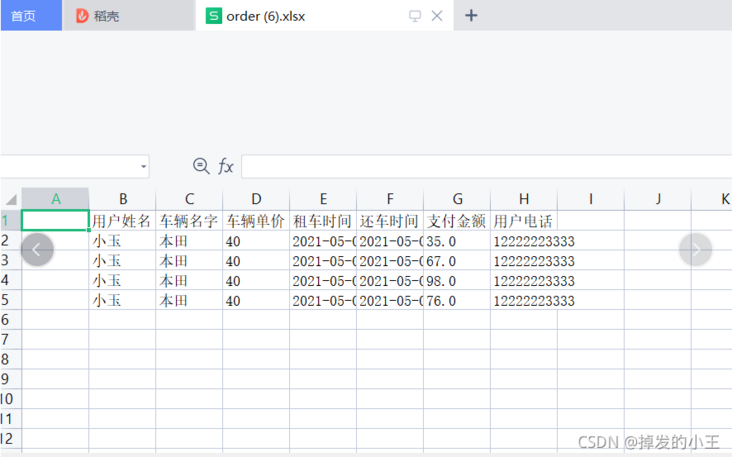Screen dimensions: 732x457
Task: Click 本田 in row 3
Action: pyautogui.click(x=189, y=260)
